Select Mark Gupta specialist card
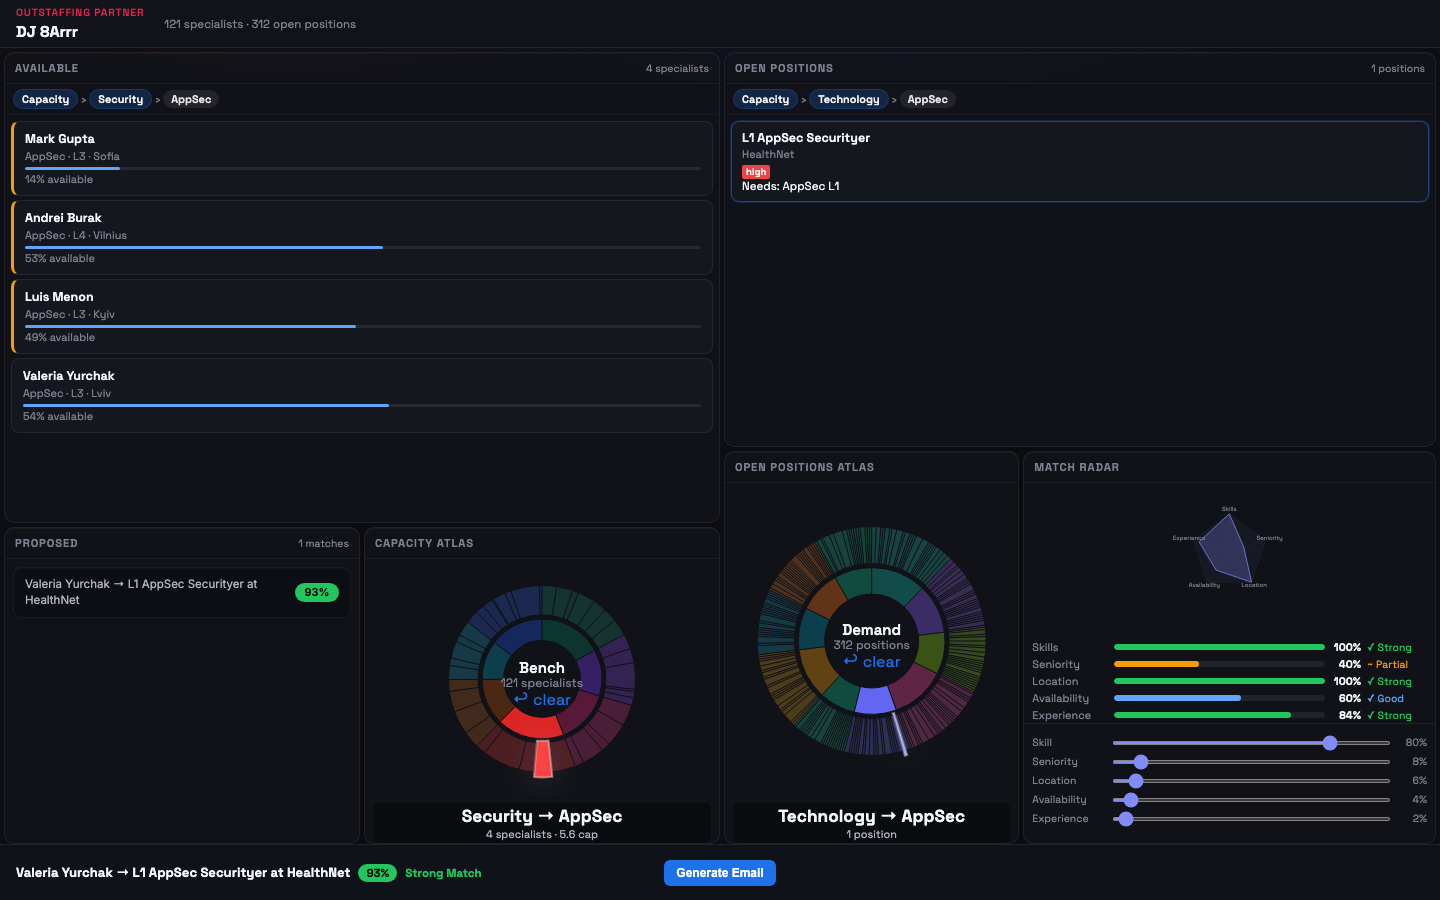 (x=362, y=158)
